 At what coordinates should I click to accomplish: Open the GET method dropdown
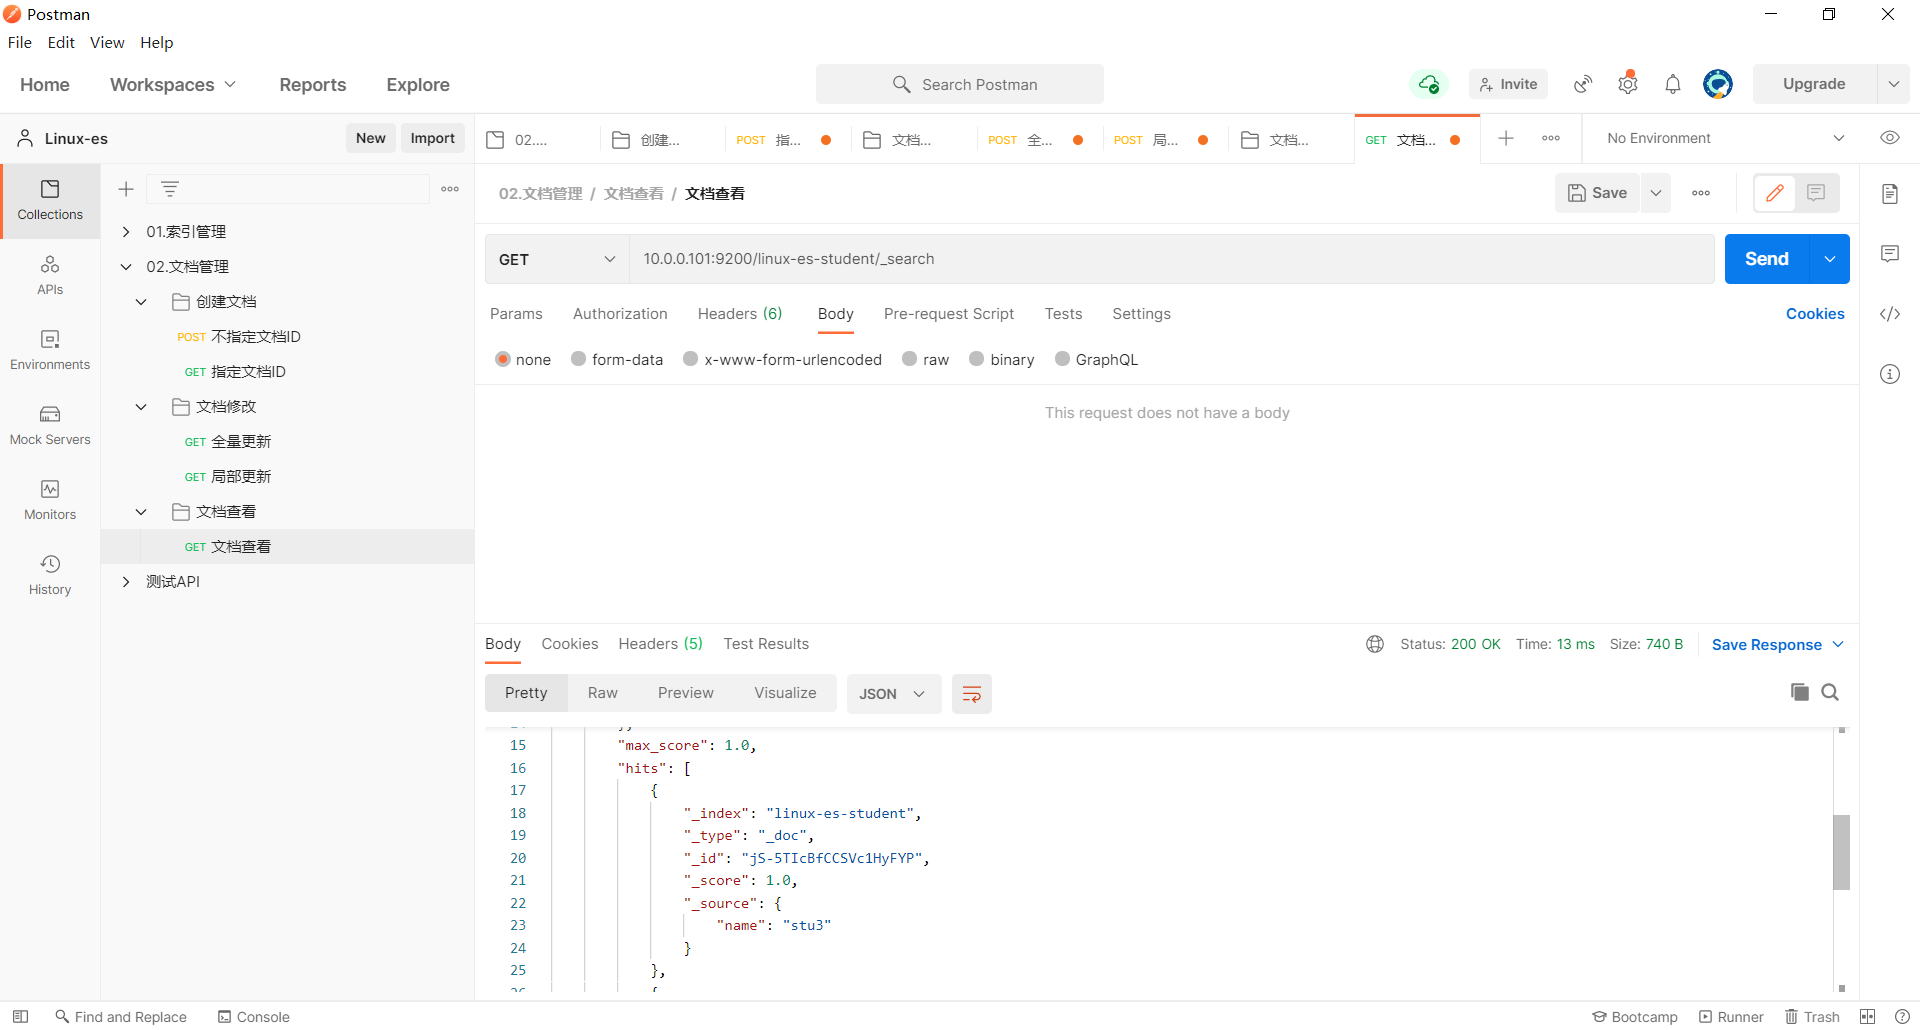click(557, 259)
